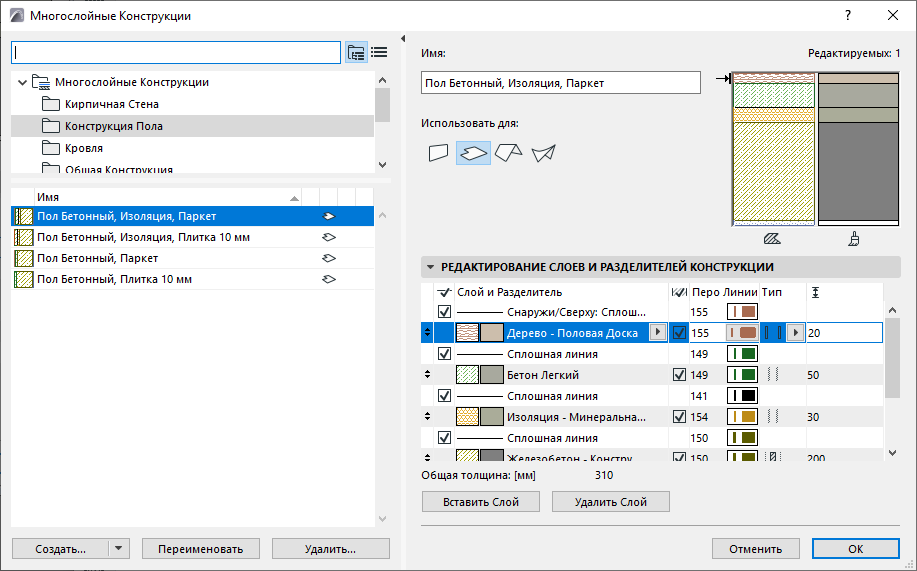Click the help question mark
Viewport: 917px width, 571px height.
point(848,16)
